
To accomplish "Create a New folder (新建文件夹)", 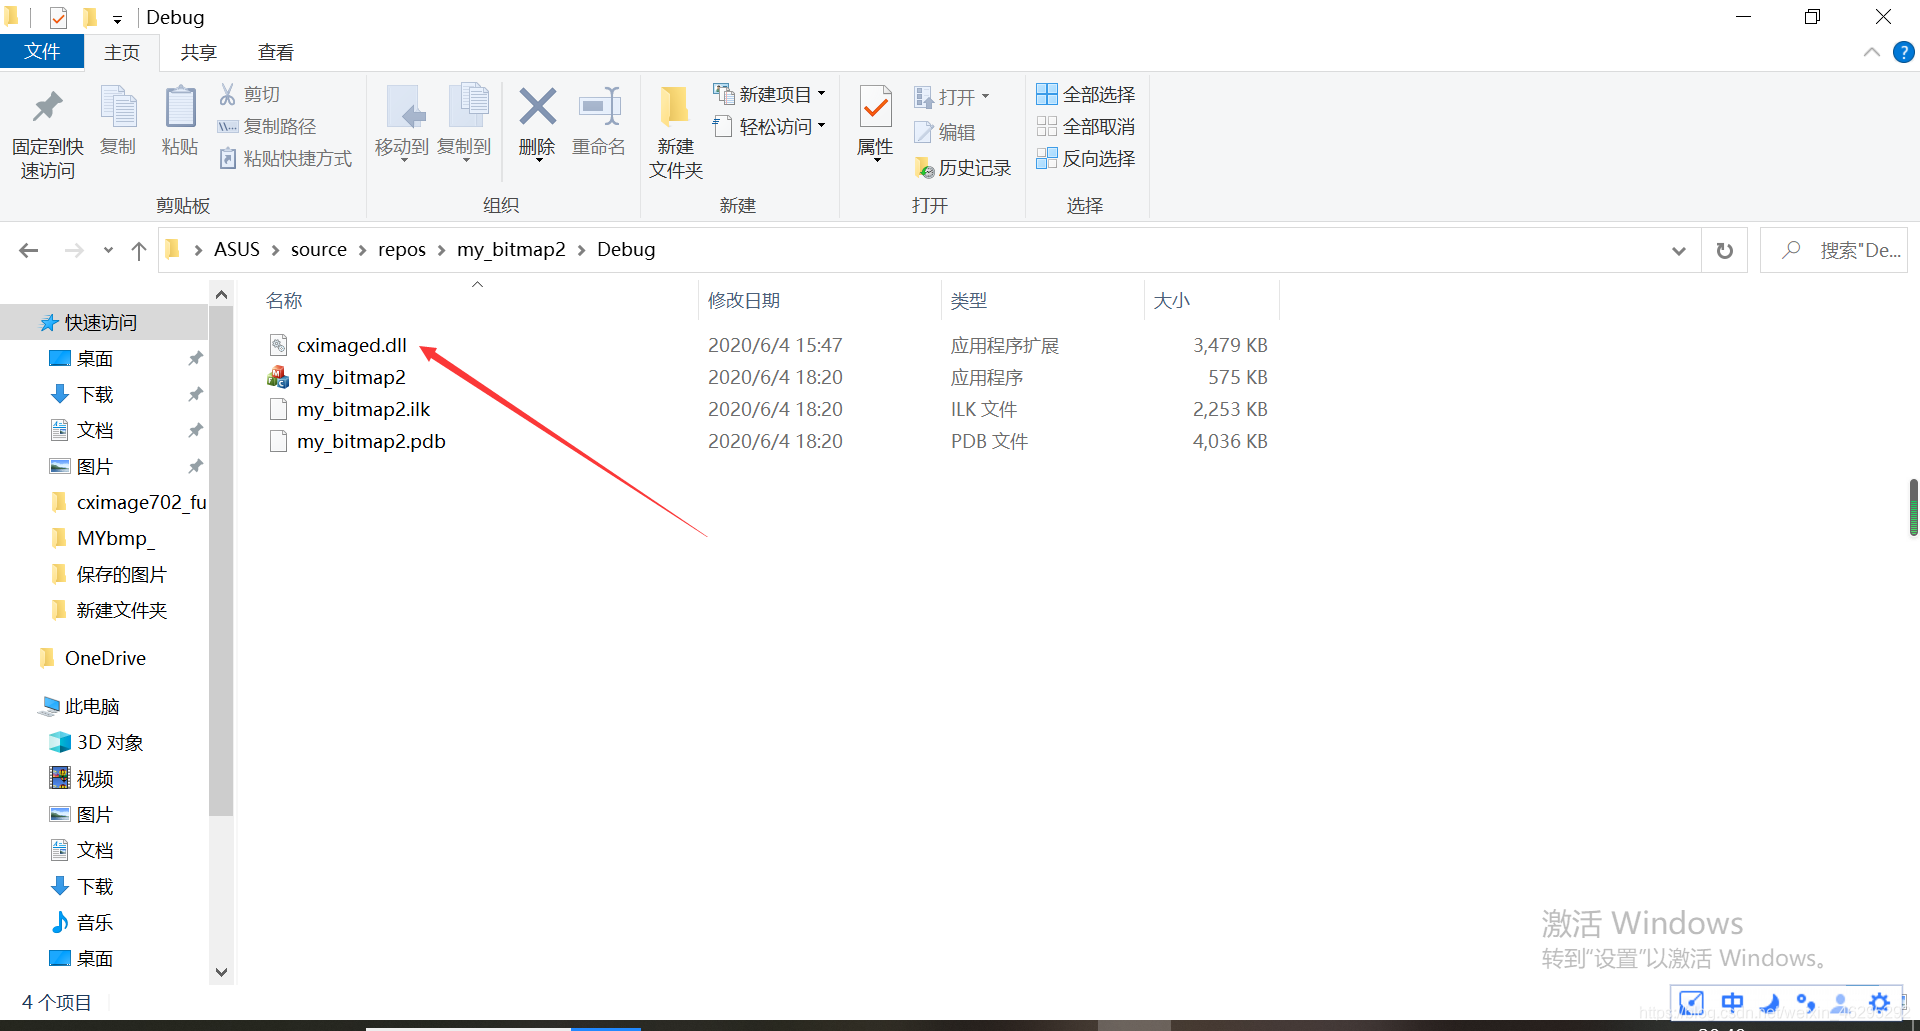I will tap(676, 132).
